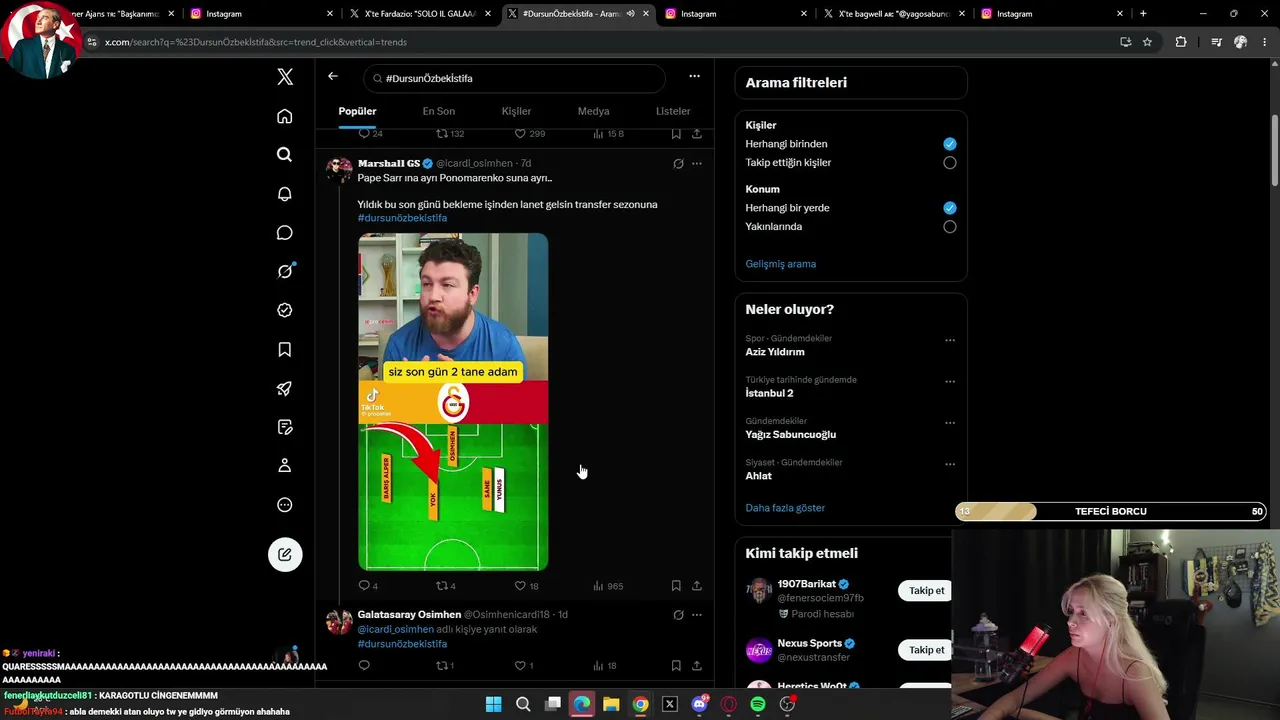Screen dimensions: 1280x720
Task: Open options for İstanbul 2 trend
Action: click(x=950, y=381)
